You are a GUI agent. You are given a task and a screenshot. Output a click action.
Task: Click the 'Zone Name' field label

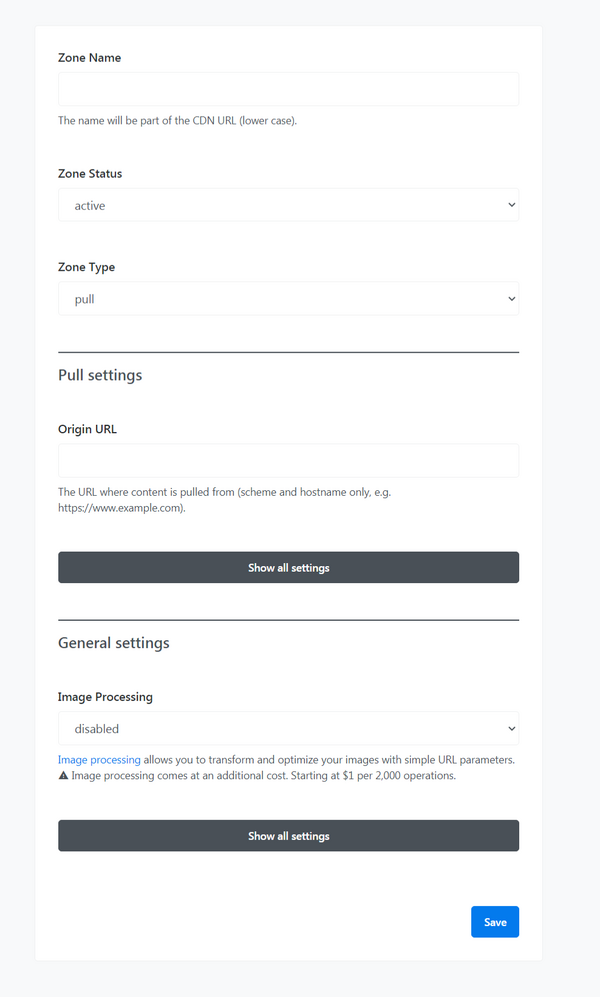tap(90, 58)
